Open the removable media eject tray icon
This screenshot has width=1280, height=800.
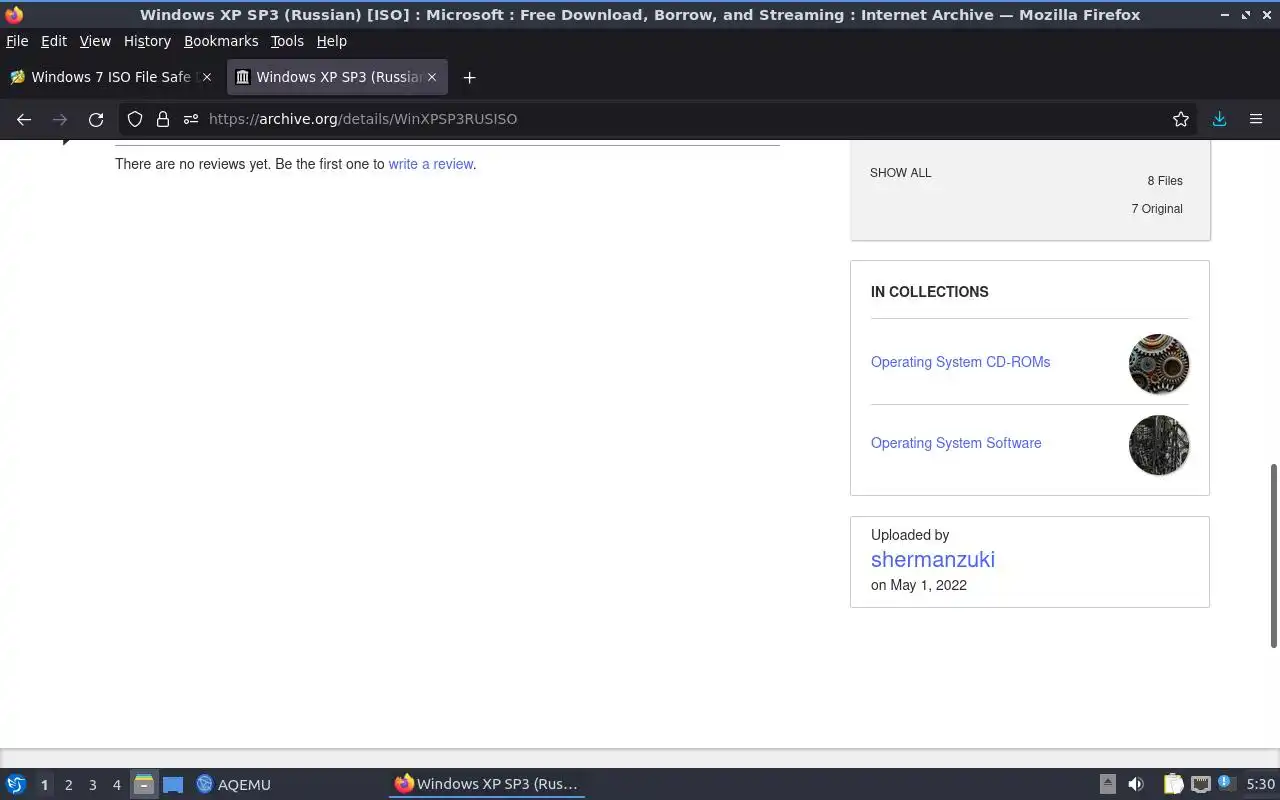tap(1107, 784)
